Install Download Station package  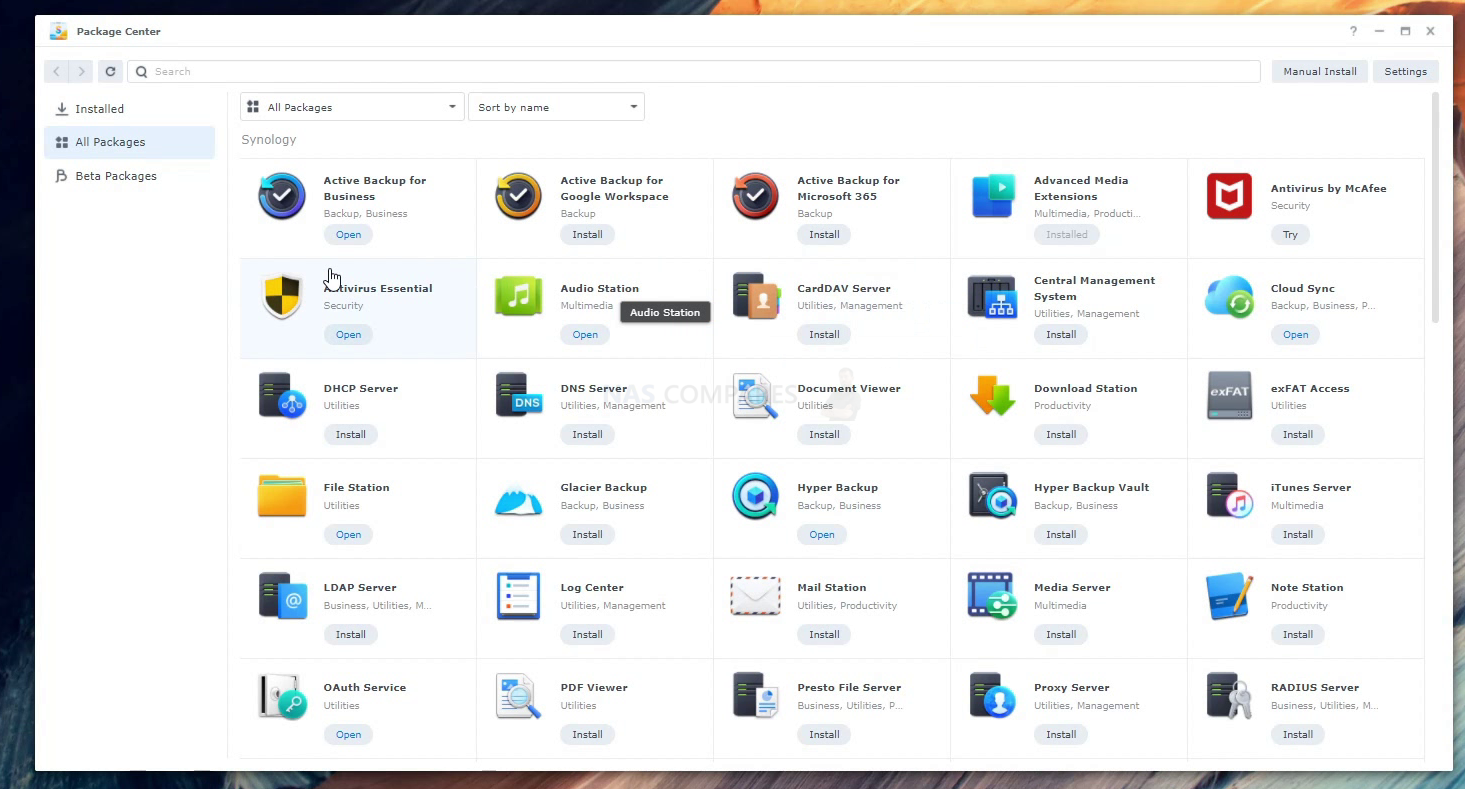(1061, 435)
